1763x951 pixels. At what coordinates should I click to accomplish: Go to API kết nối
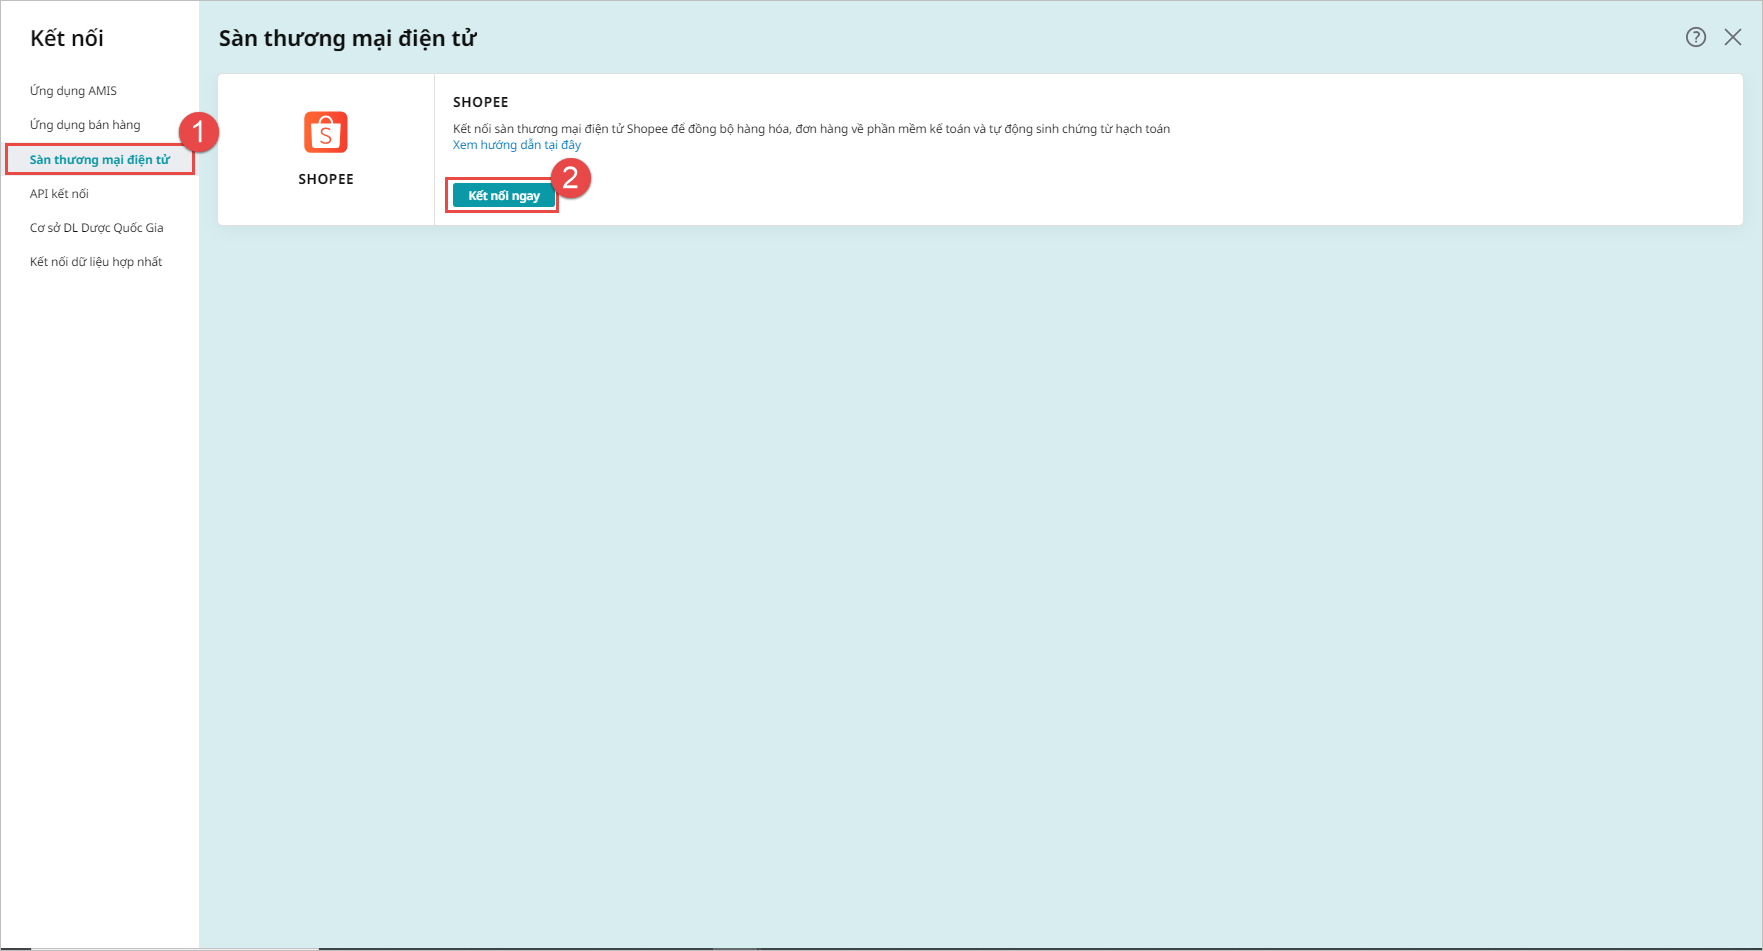[59, 194]
